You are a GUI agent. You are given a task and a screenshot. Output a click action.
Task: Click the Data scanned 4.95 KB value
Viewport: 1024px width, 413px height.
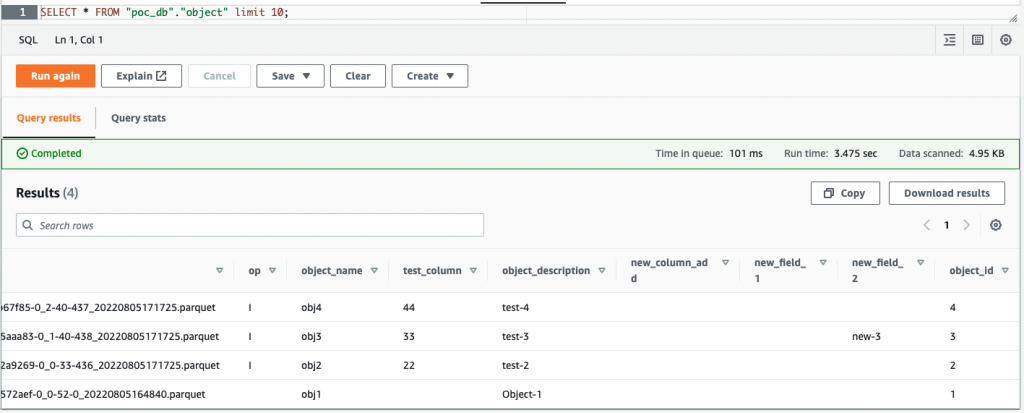click(987, 154)
